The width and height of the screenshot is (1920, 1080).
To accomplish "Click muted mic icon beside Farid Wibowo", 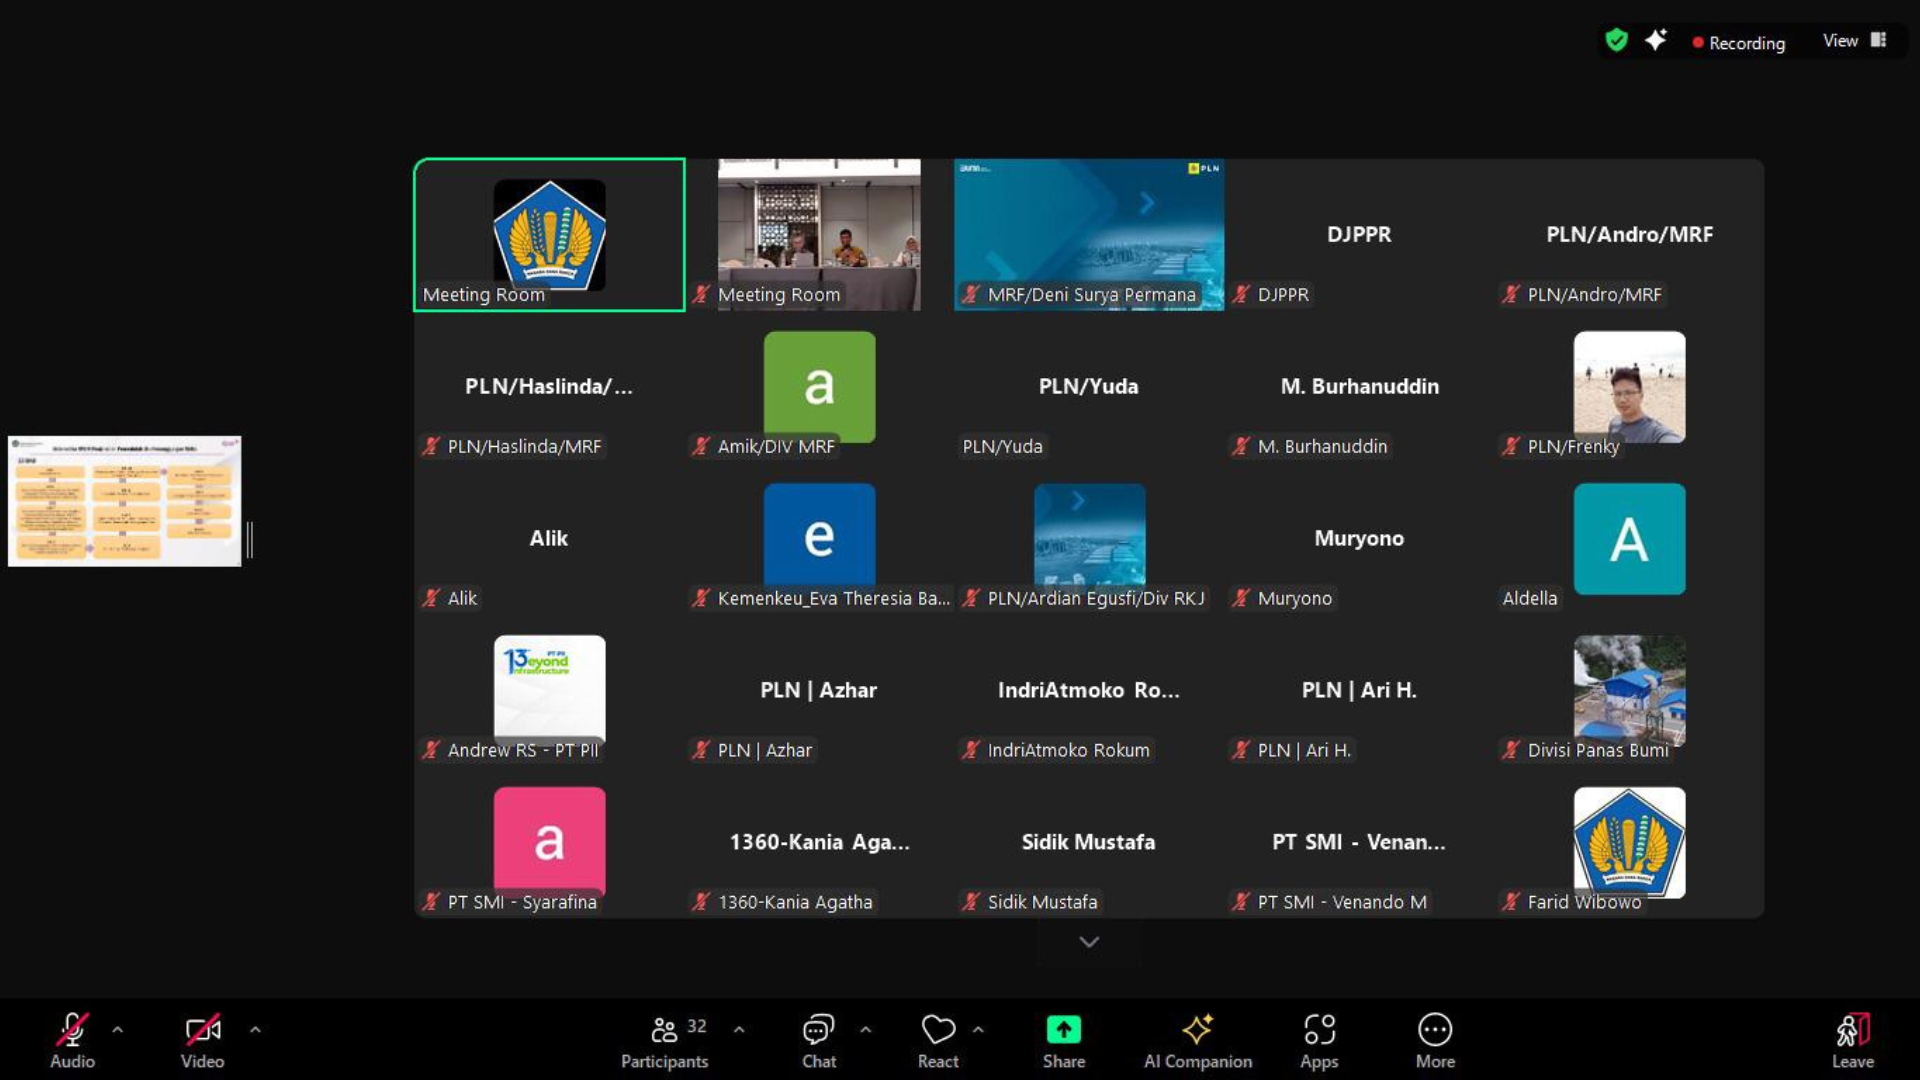I will click(1511, 902).
